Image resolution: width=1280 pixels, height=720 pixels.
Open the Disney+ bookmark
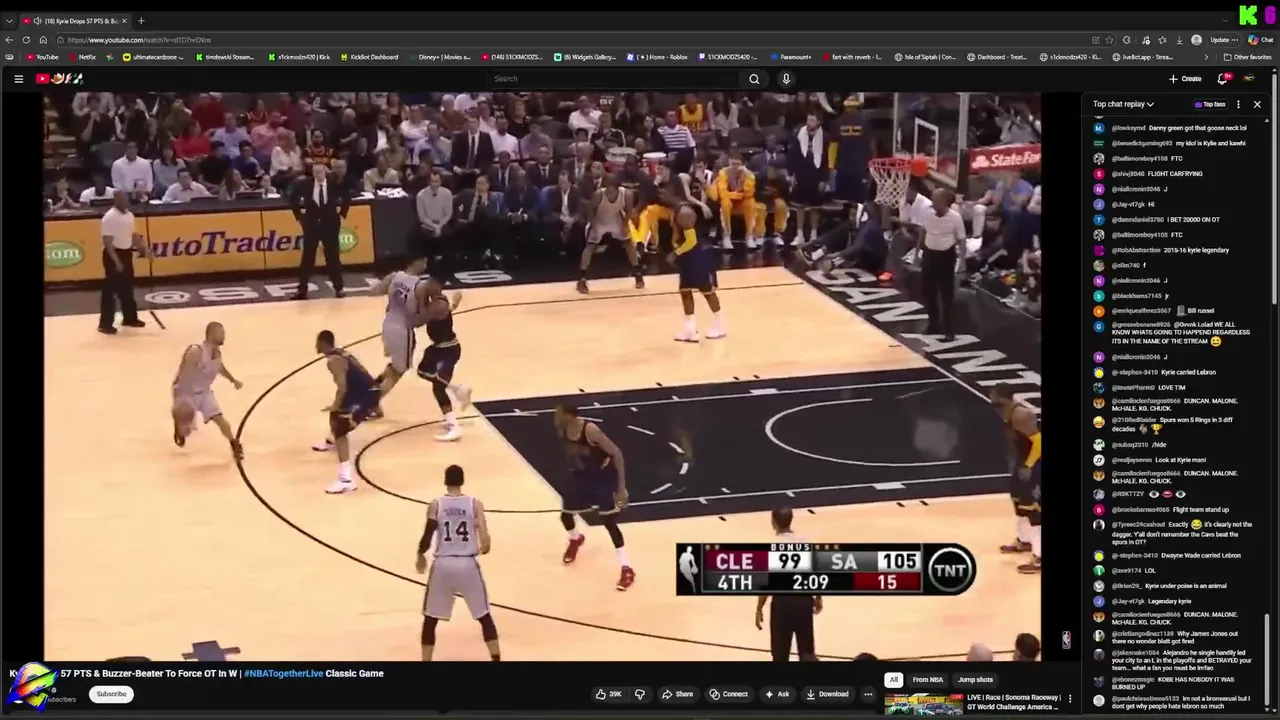click(439, 57)
